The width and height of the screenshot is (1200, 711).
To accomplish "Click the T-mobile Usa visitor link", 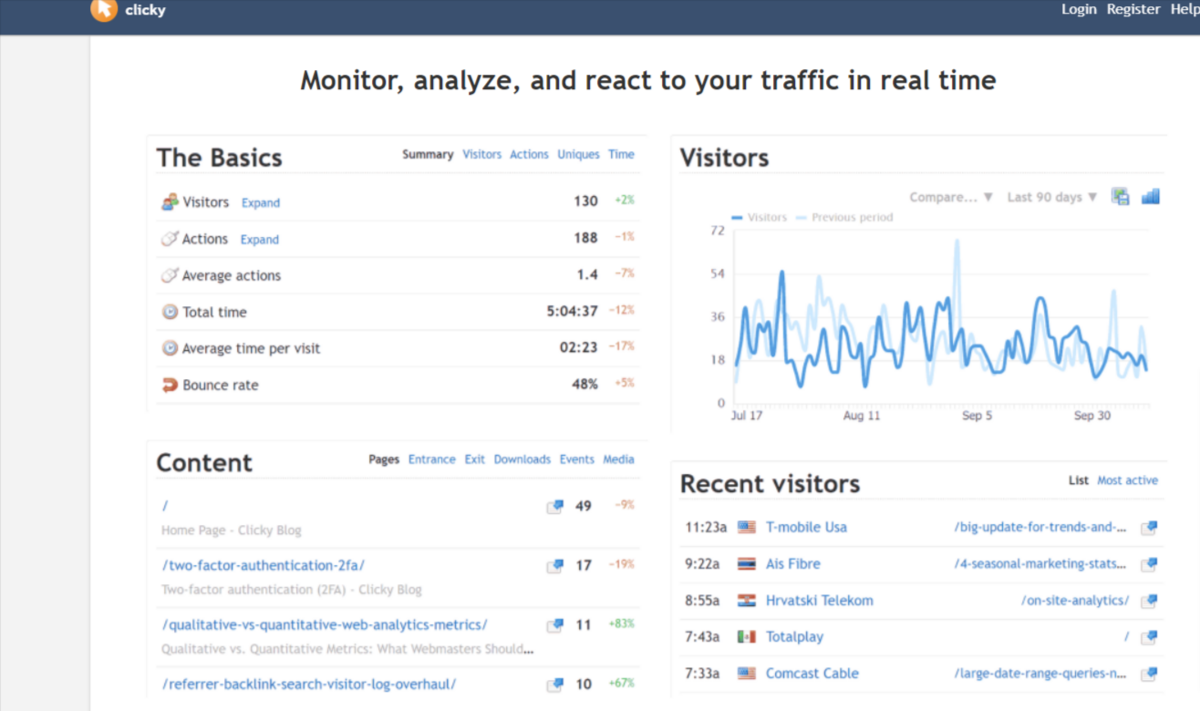I will pos(806,527).
